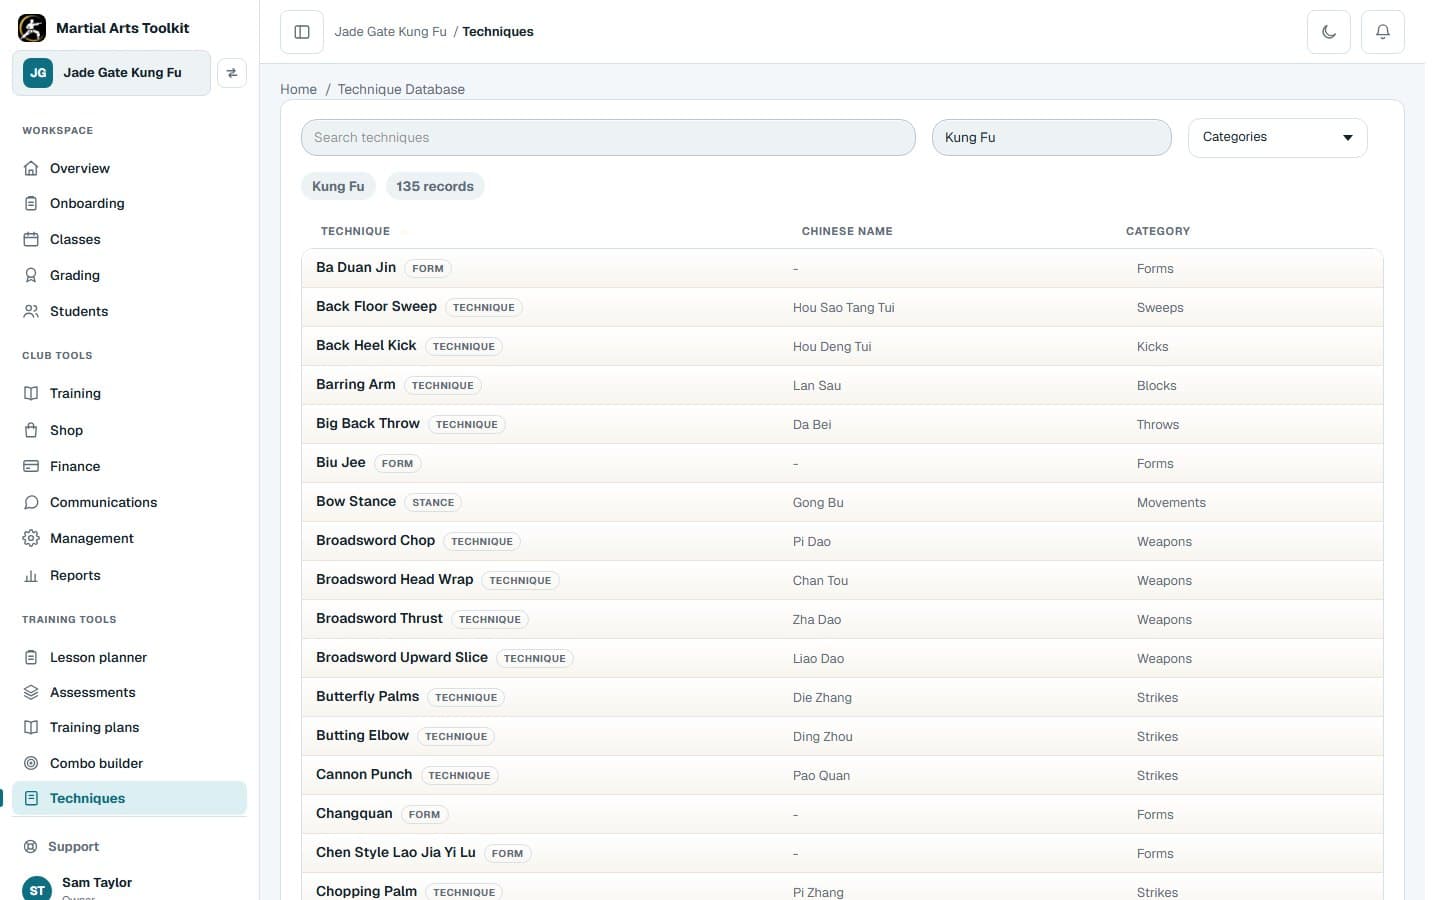
Task: Click the Training book icon
Action: click(x=31, y=393)
